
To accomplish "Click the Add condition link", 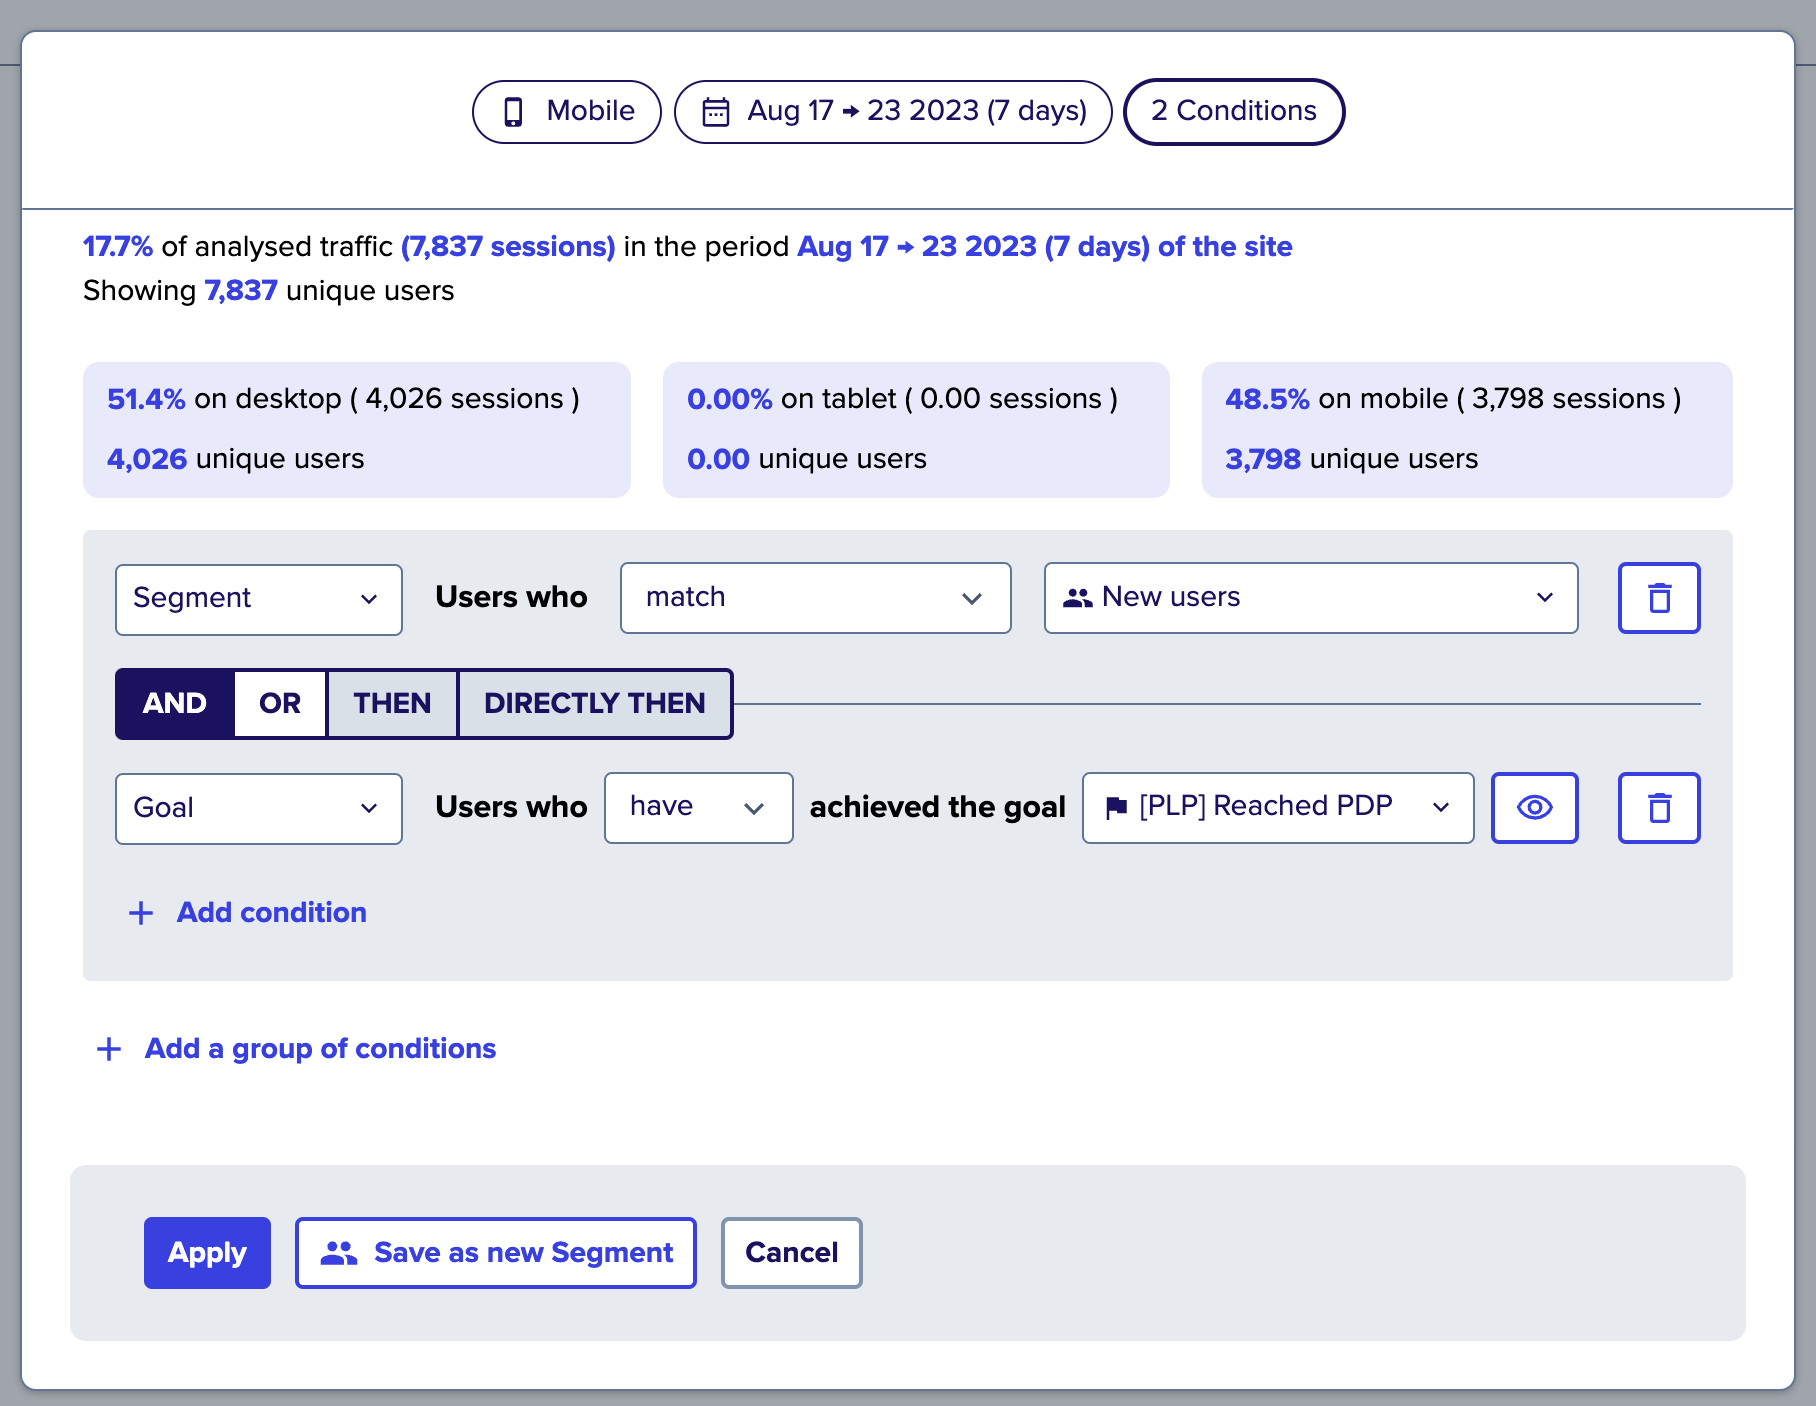I will coord(272,913).
